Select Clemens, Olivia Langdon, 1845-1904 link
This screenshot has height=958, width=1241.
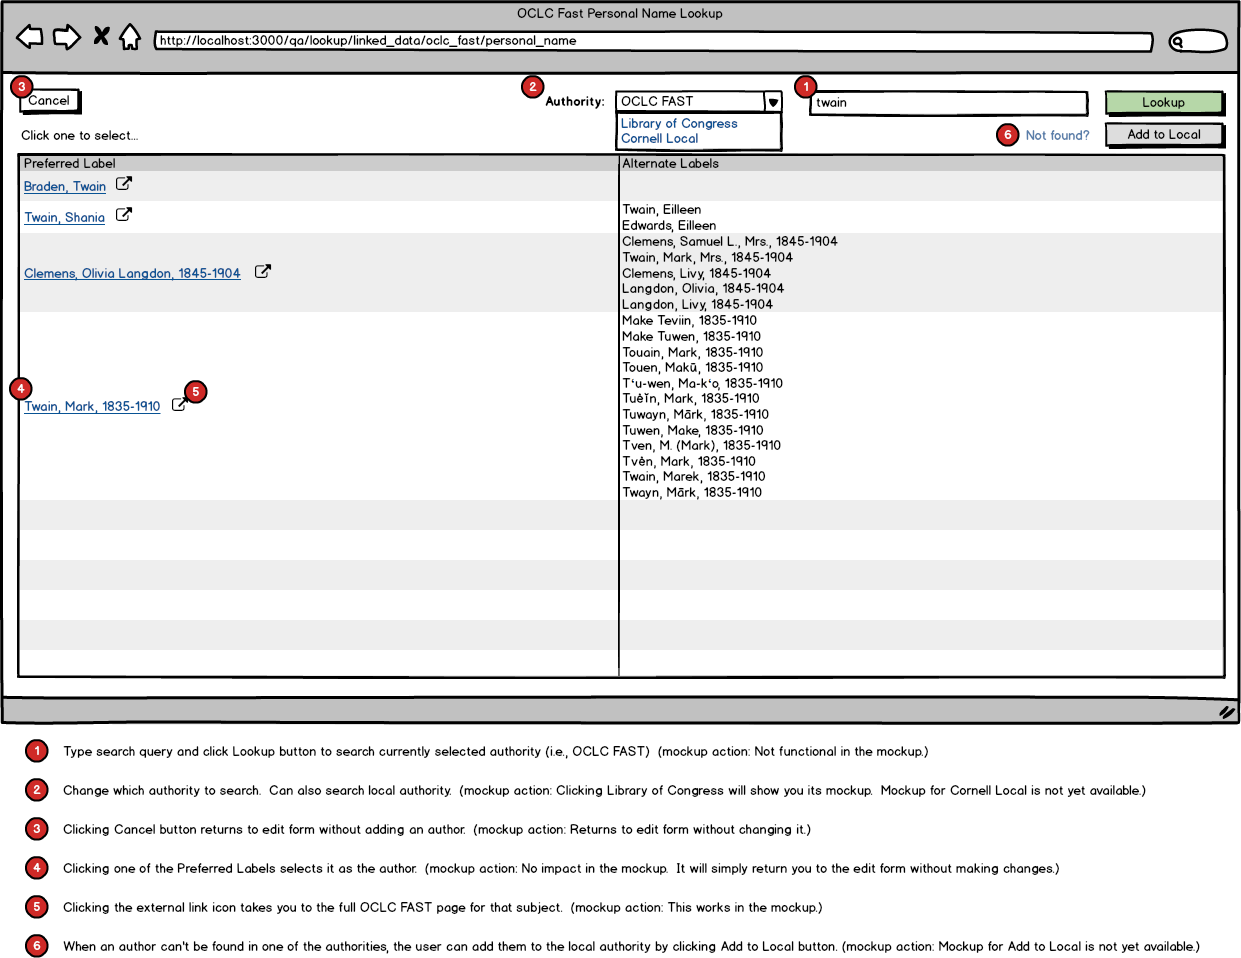(x=132, y=274)
